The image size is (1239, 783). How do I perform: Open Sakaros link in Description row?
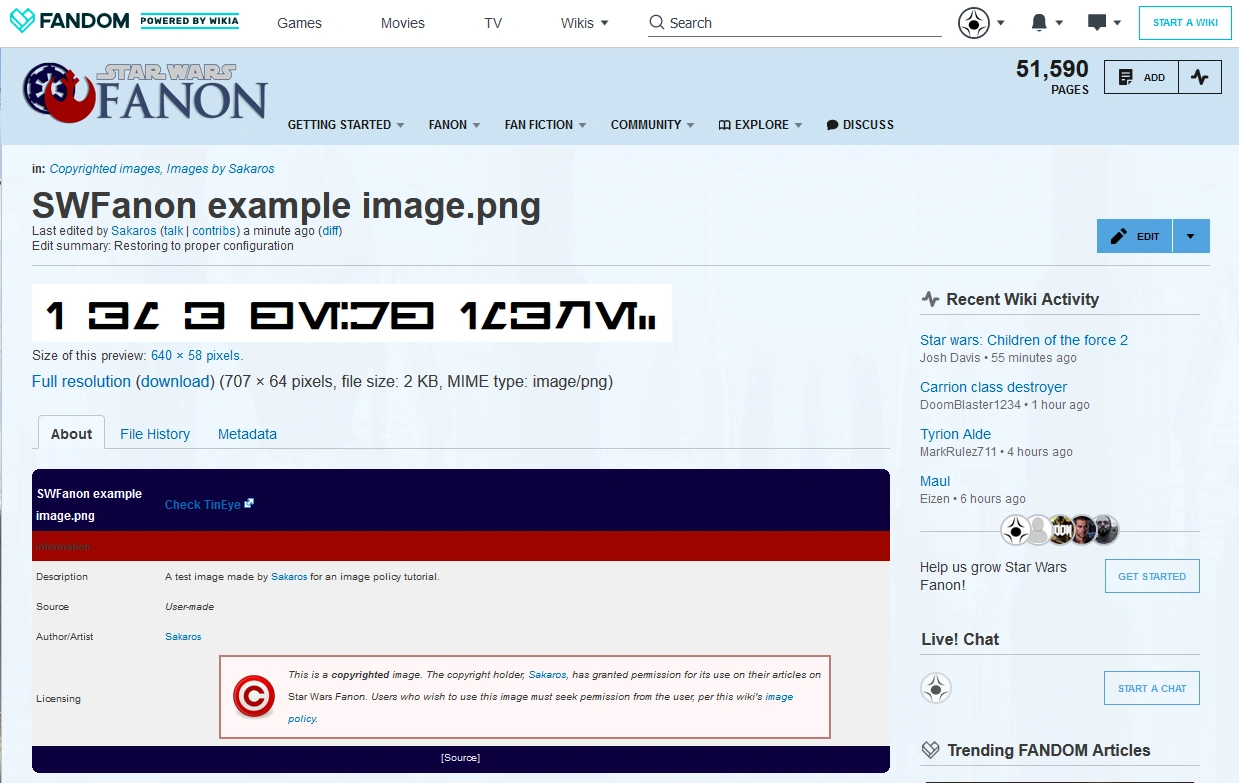click(289, 577)
